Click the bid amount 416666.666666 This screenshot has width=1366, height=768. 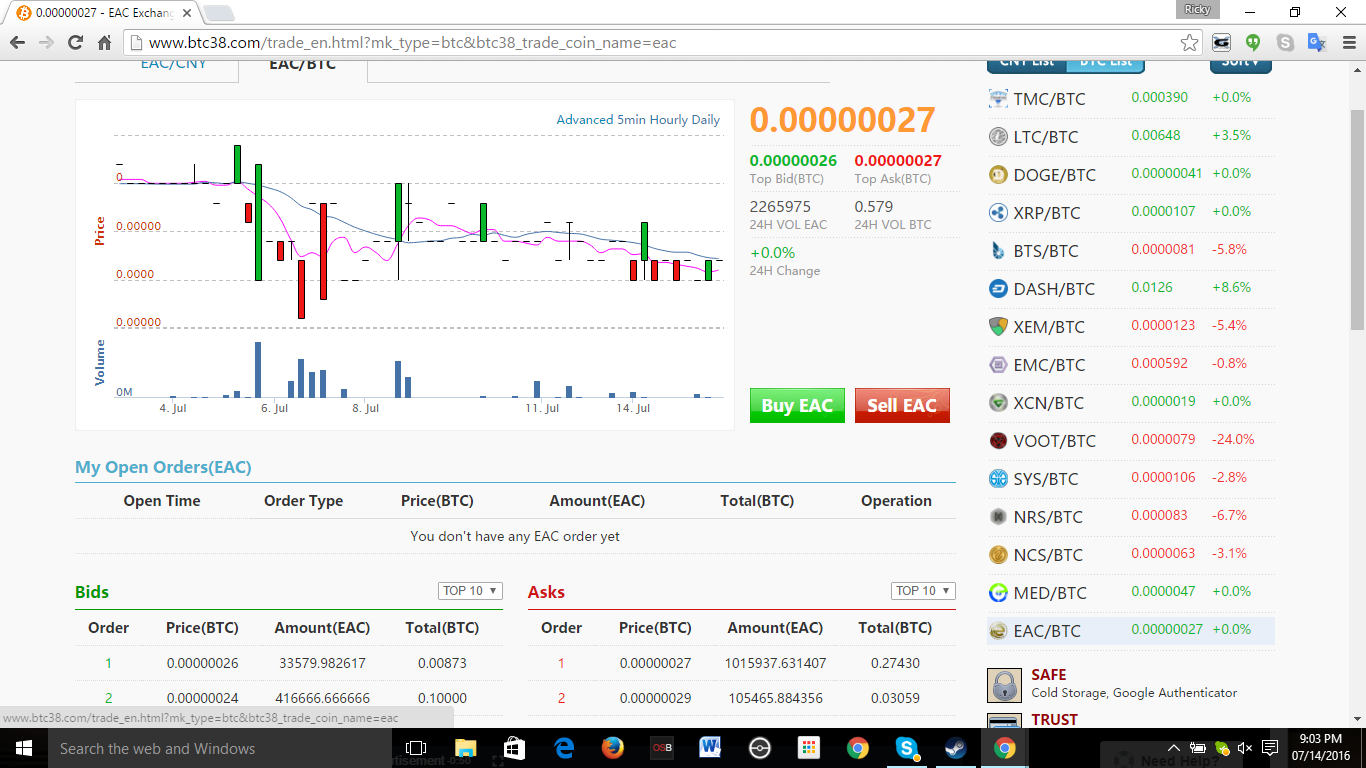(x=322, y=698)
